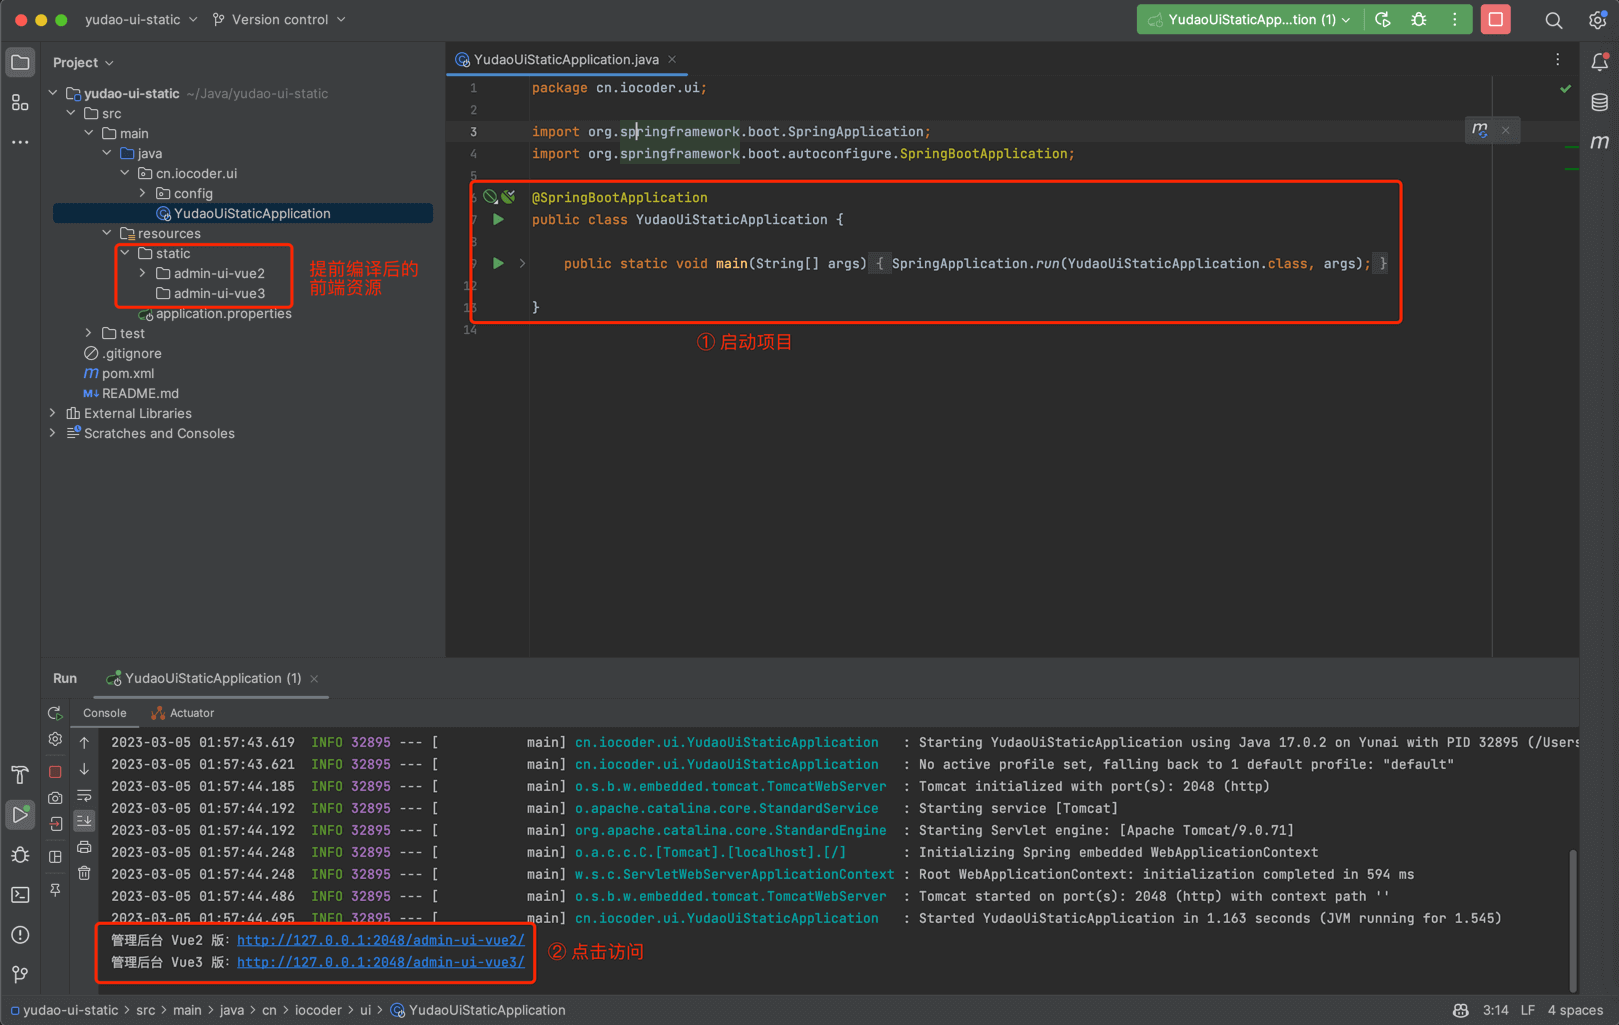This screenshot has width=1619, height=1025.
Task: Open the Version control menu
Action: pyautogui.click(x=280, y=20)
